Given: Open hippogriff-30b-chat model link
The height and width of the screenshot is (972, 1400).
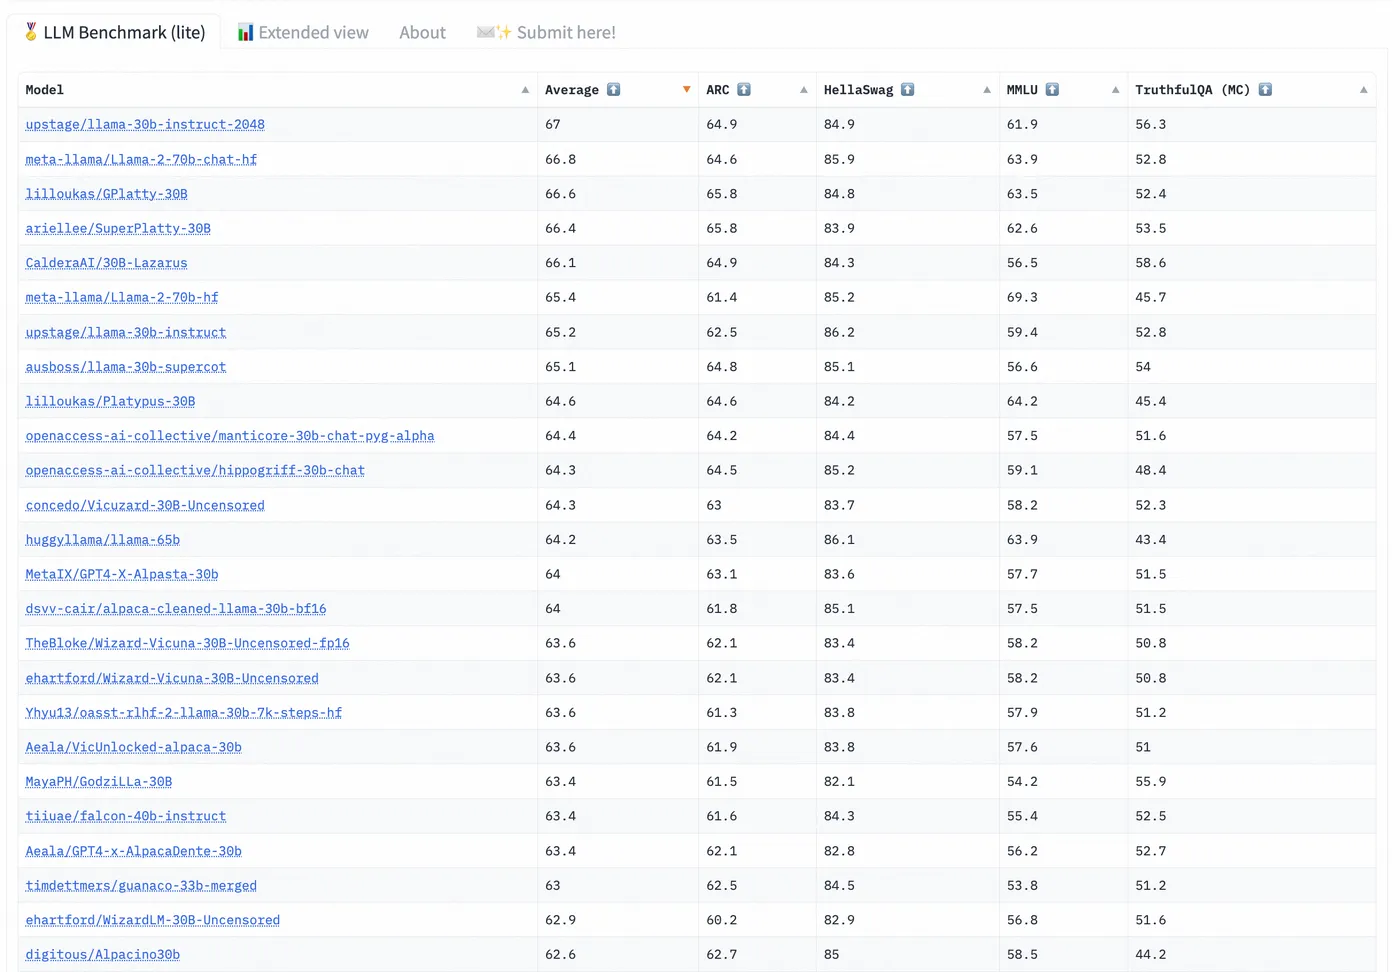Looking at the screenshot, I should click(195, 470).
